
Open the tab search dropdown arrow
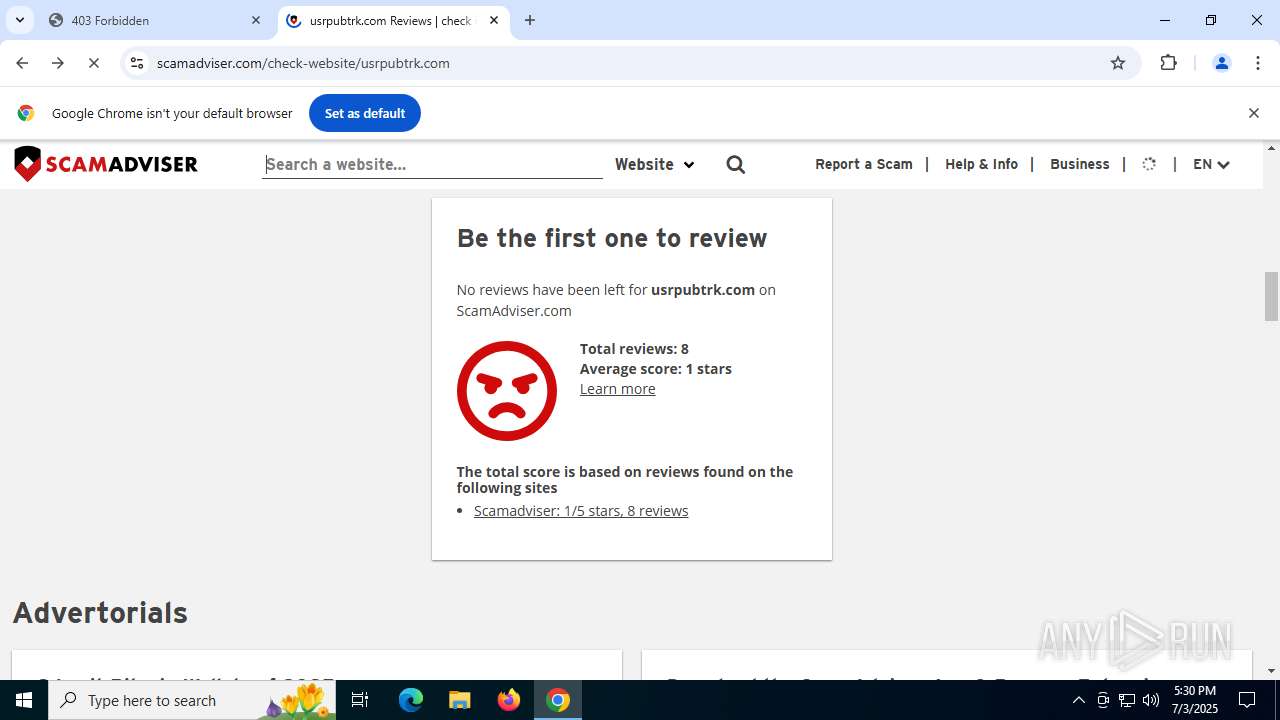point(20,20)
